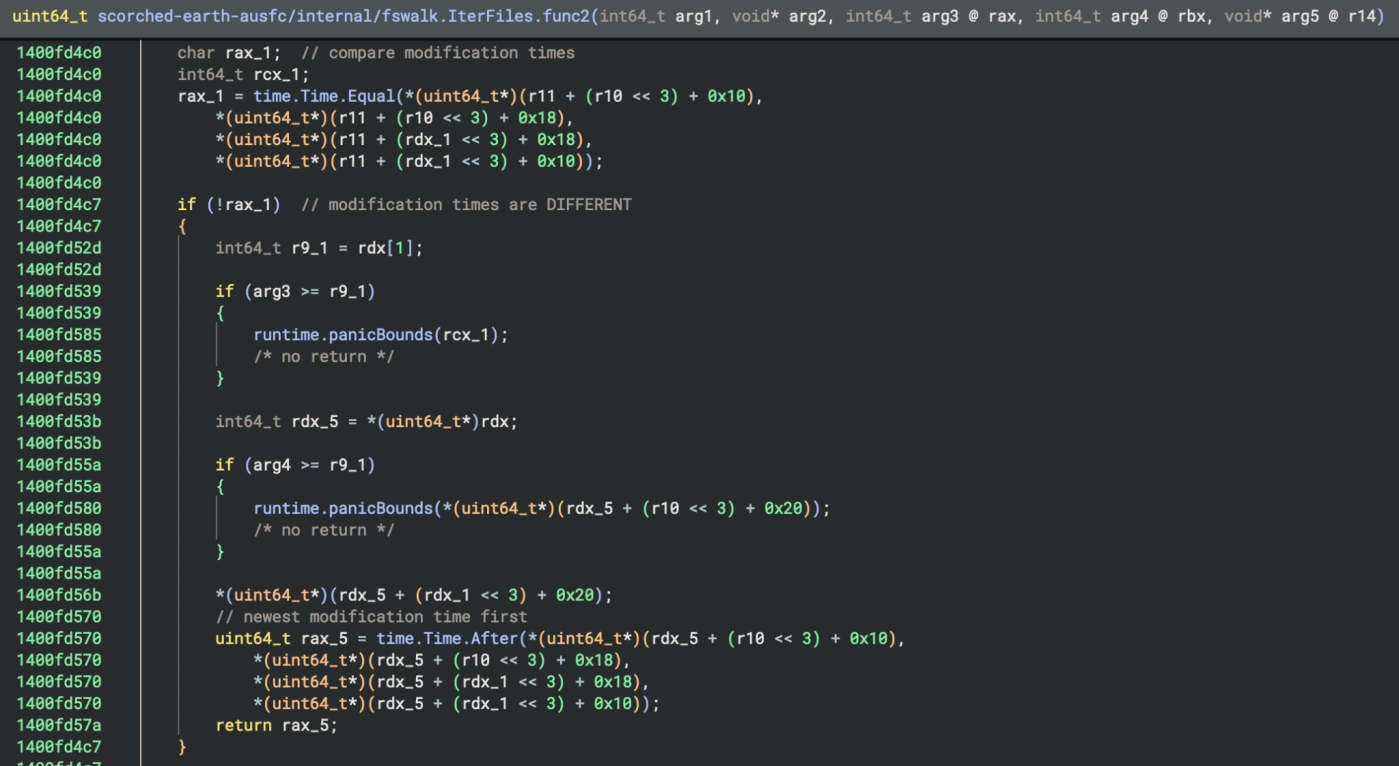Click the standalone dereference line ending with 0x20

coord(414,595)
